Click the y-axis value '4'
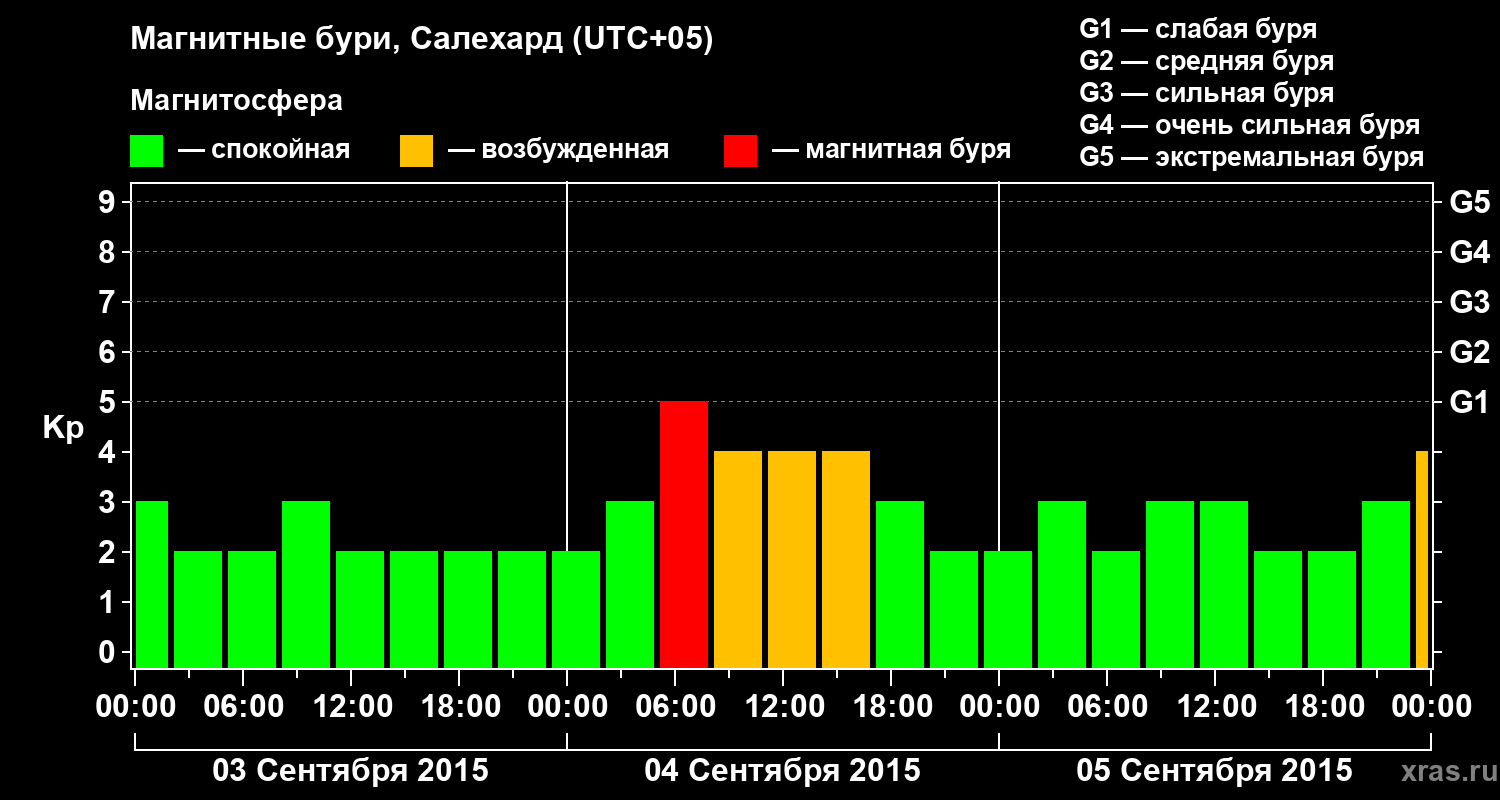This screenshot has width=1500, height=800. coord(108,452)
